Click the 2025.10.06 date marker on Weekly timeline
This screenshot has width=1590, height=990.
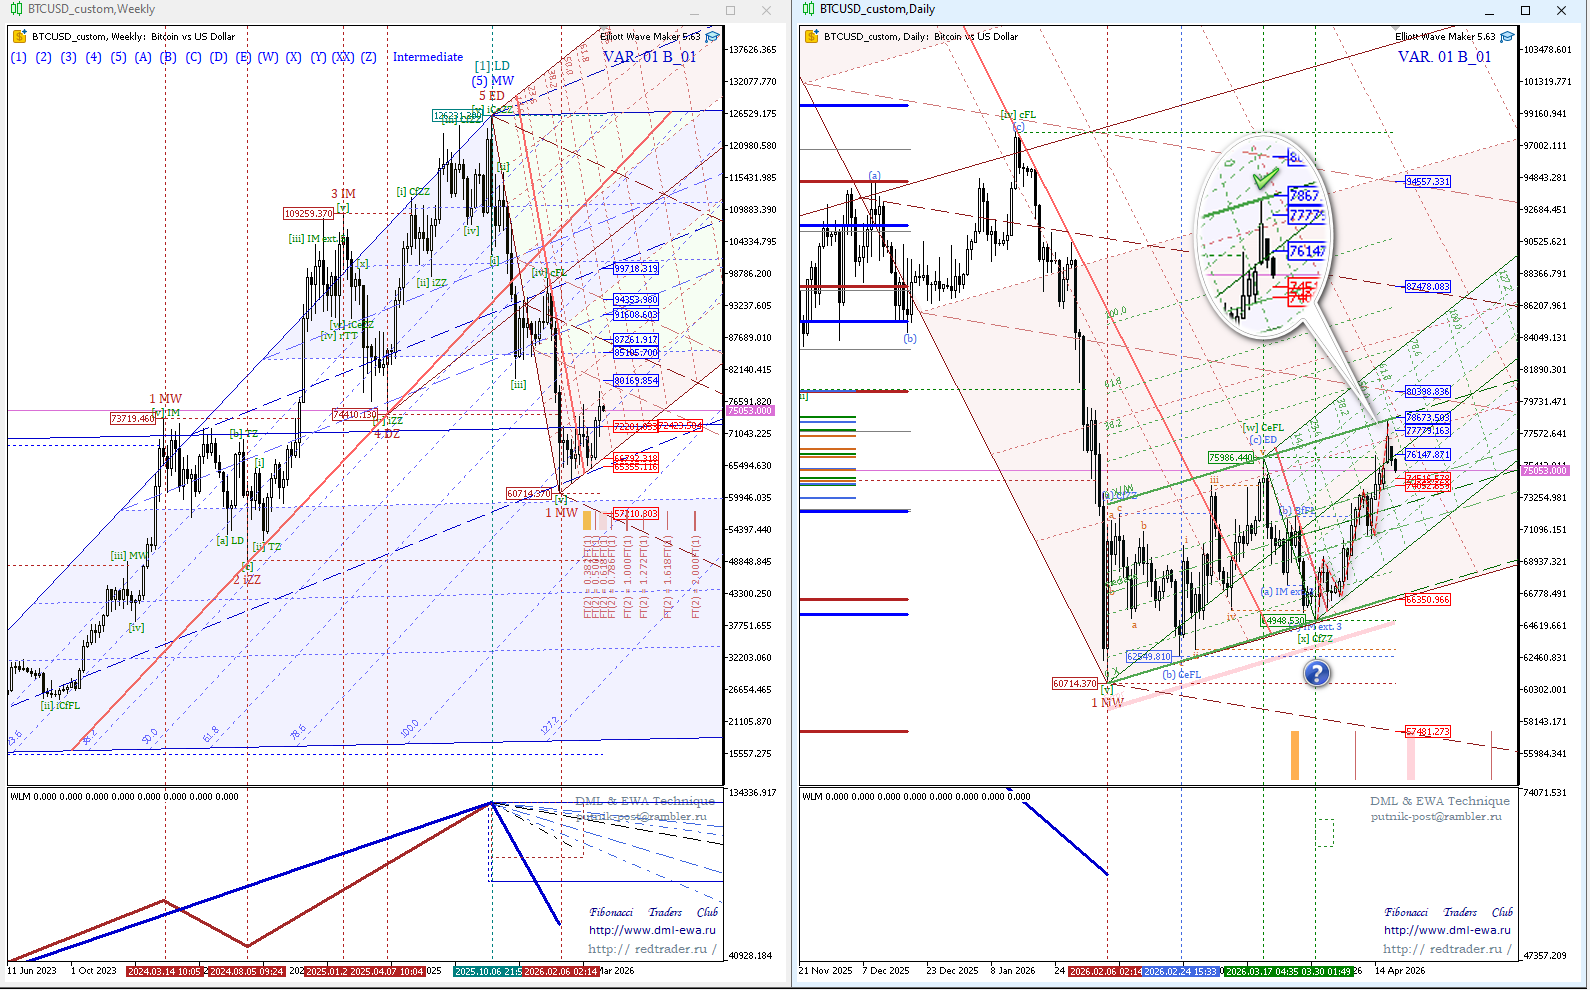(488, 971)
